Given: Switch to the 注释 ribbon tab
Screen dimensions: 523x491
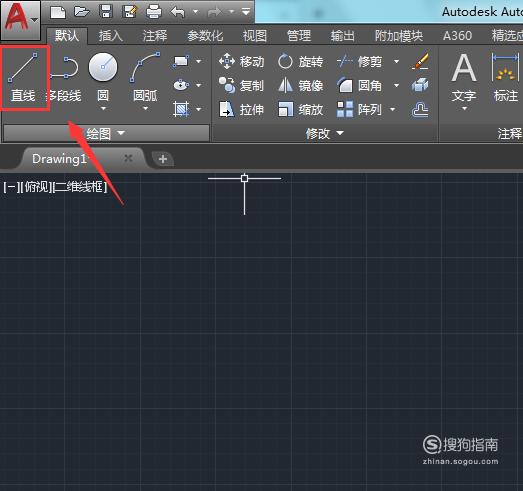Looking at the screenshot, I should point(155,35).
